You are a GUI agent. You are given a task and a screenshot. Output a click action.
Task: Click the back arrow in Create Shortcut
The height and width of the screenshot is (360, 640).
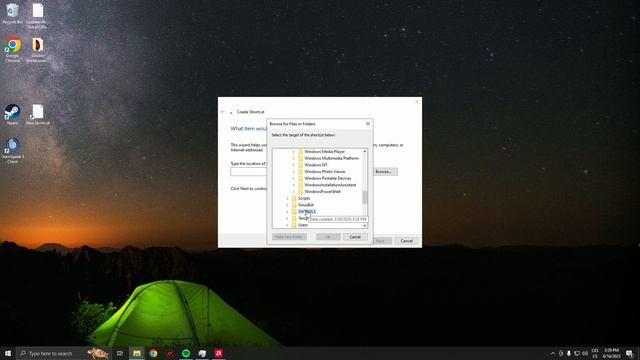coord(222,112)
